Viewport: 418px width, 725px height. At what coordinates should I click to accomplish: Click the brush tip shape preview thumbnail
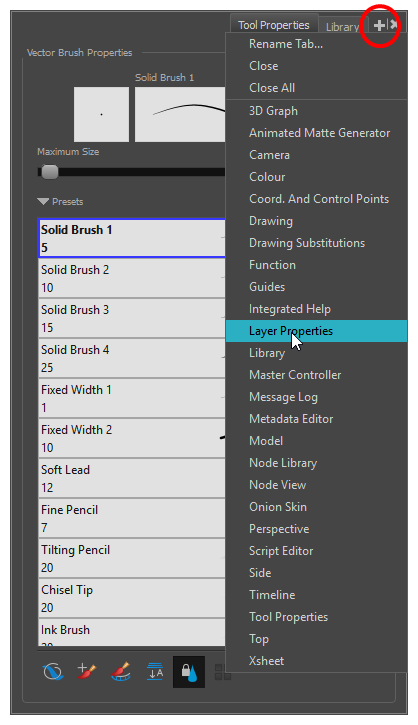point(101,114)
